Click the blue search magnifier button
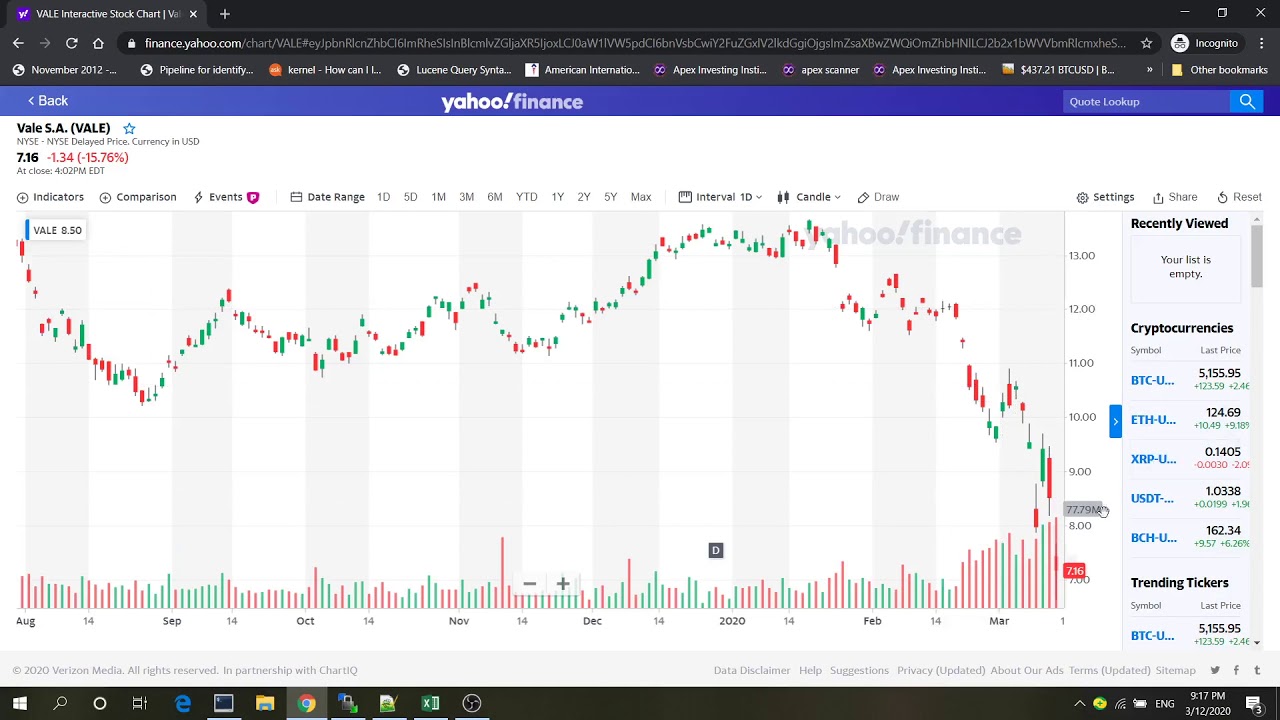The image size is (1280, 720). coord(1247,101)
